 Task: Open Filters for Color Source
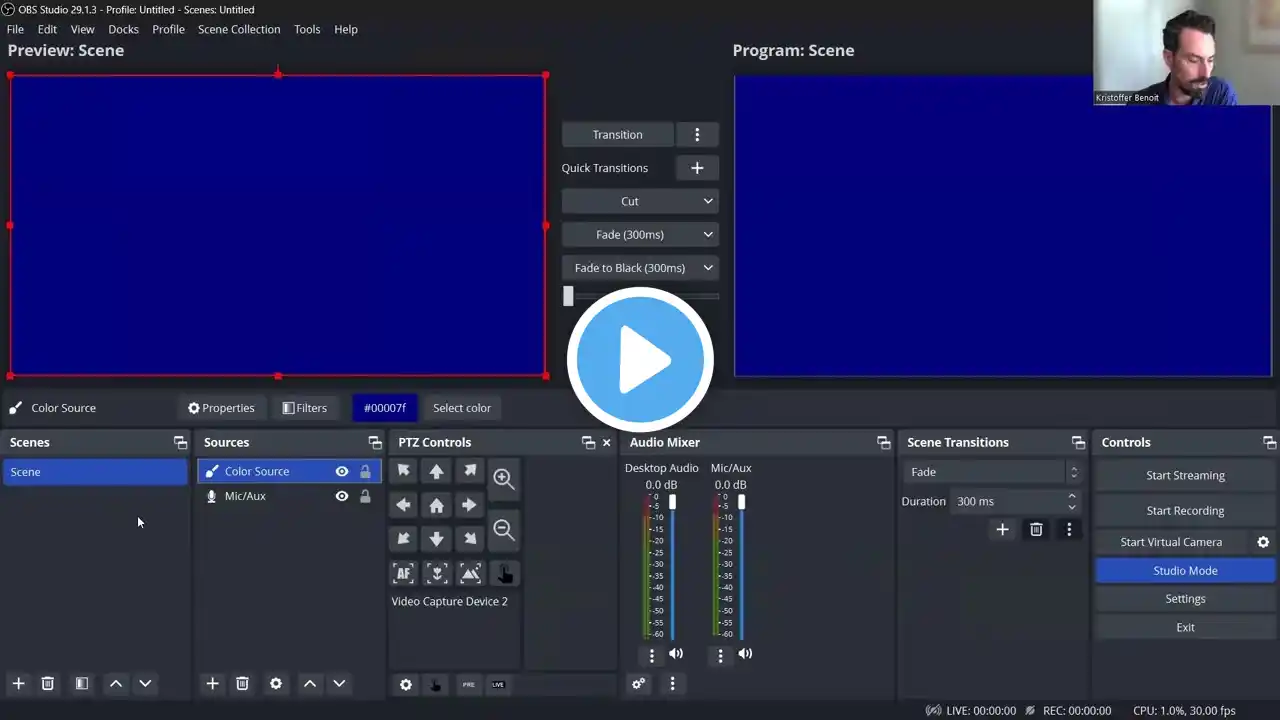305,408
